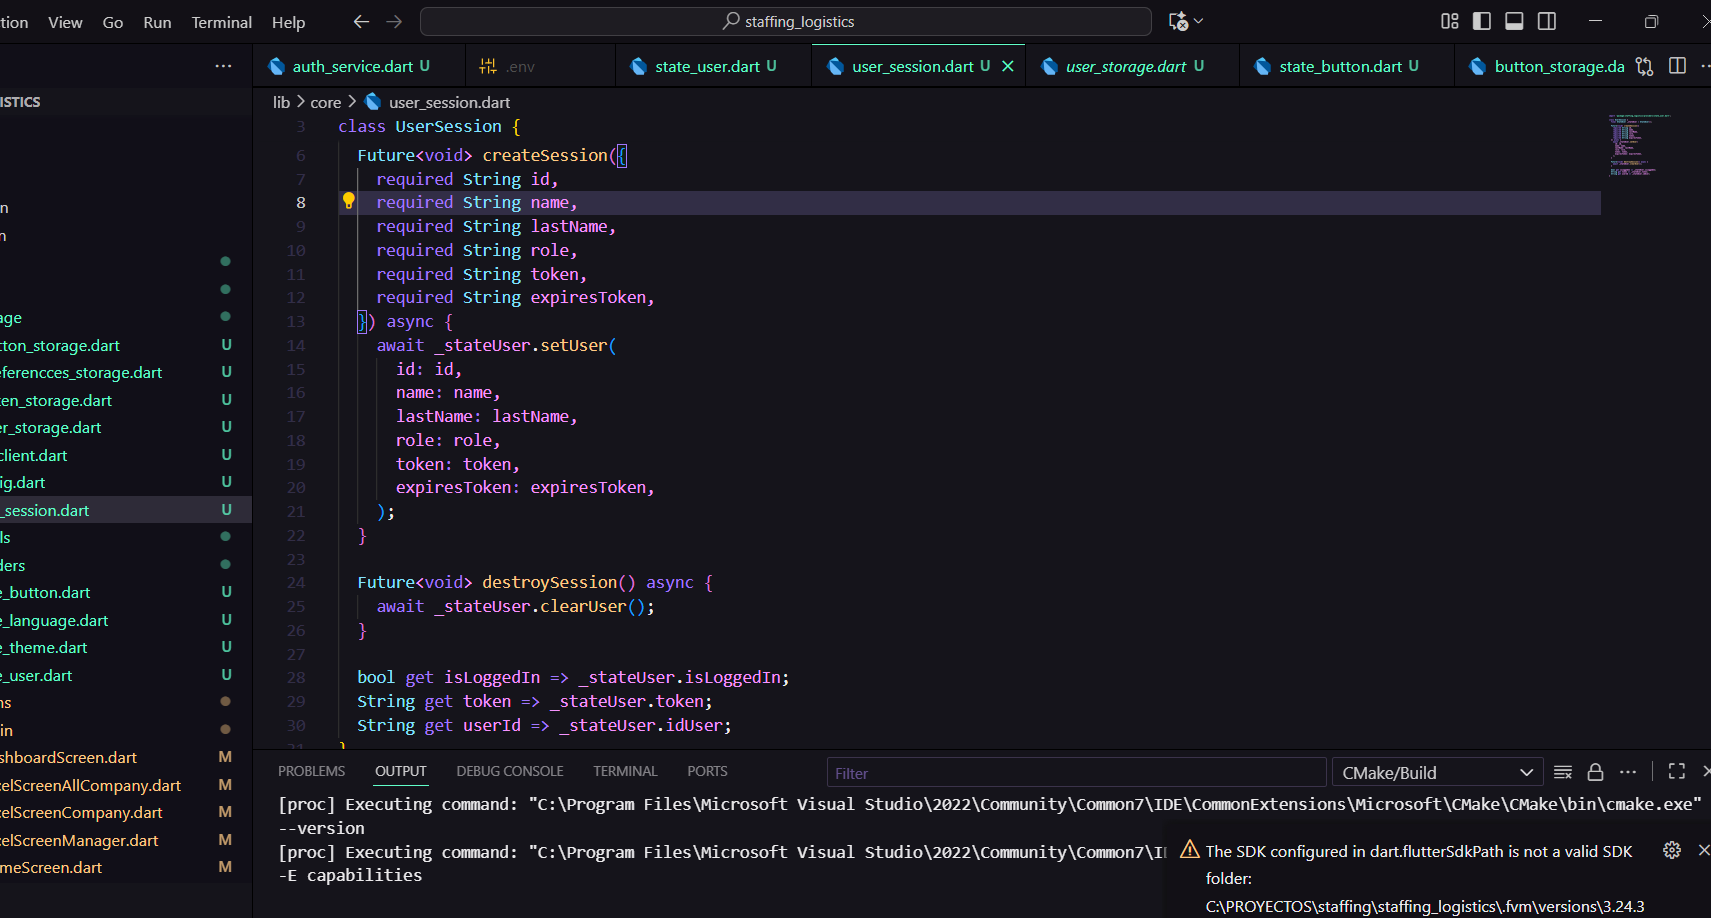1711x918 pixels.
Task: Toggle the bottom panel visibility
Action: pyautogui.click(x=1514, y=21)
